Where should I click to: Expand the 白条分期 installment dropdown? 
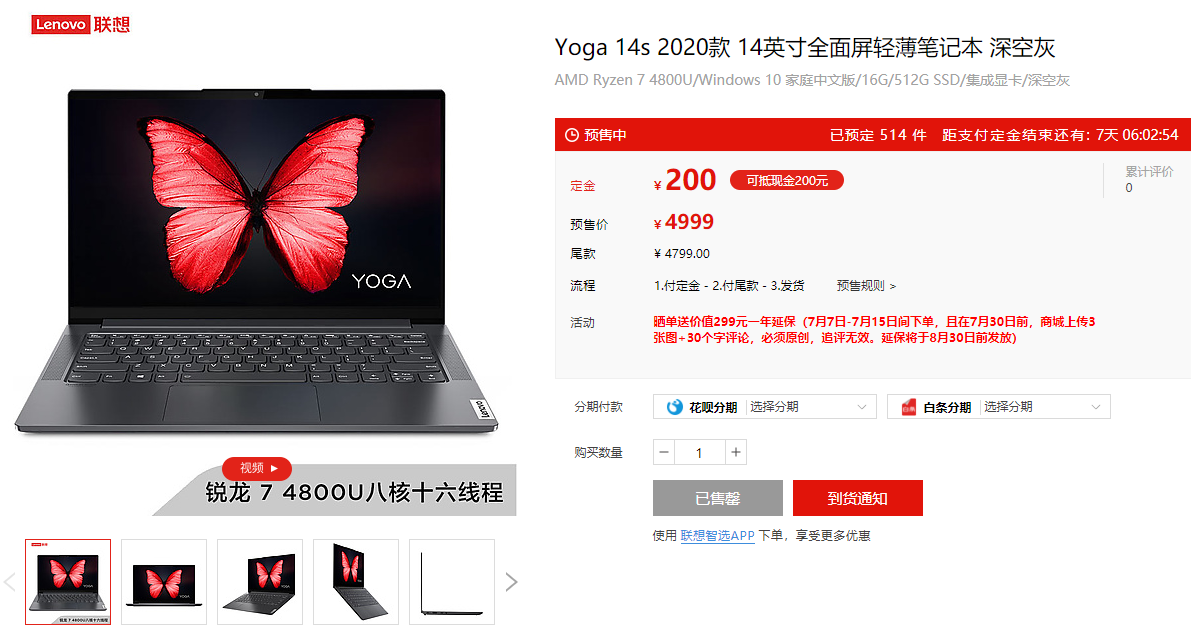[x=999, y=407]
